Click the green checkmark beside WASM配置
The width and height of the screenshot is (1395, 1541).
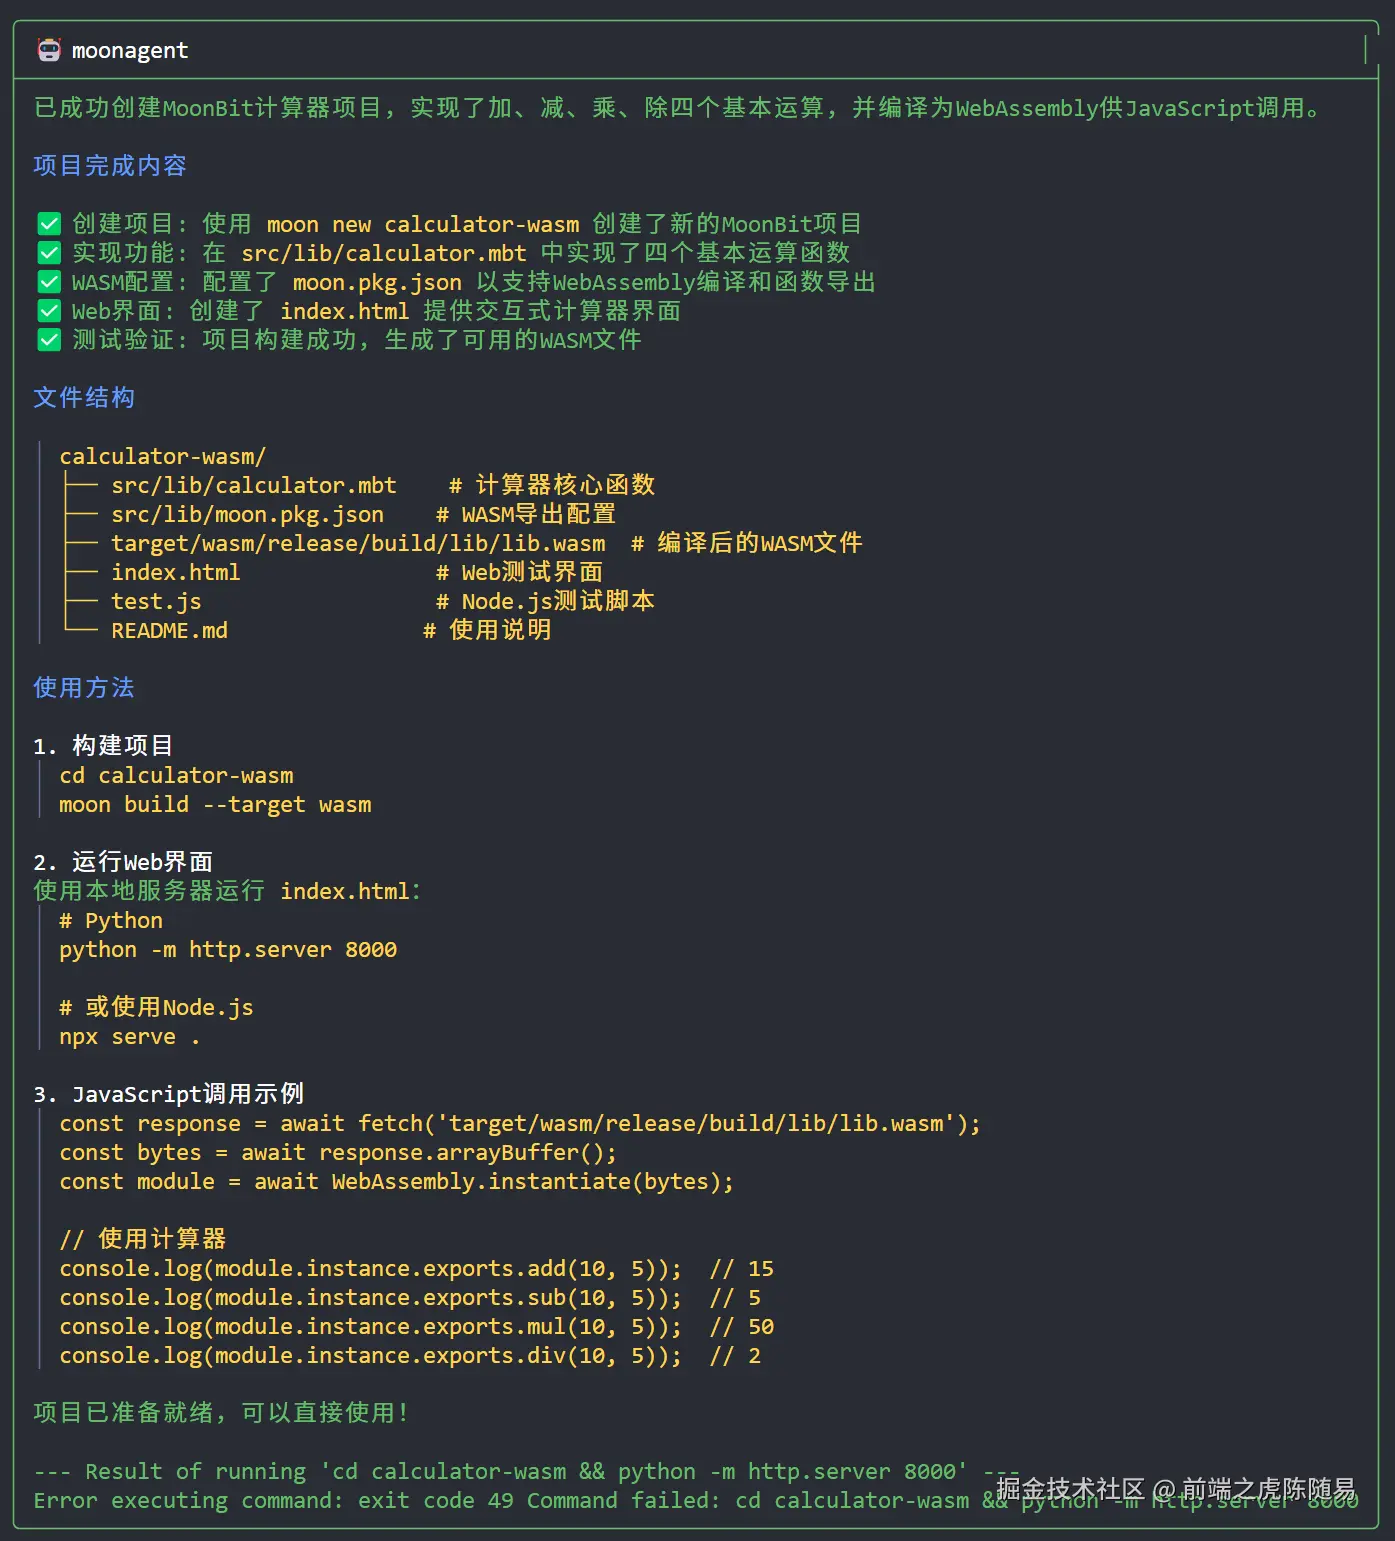[x=49, y=282]
